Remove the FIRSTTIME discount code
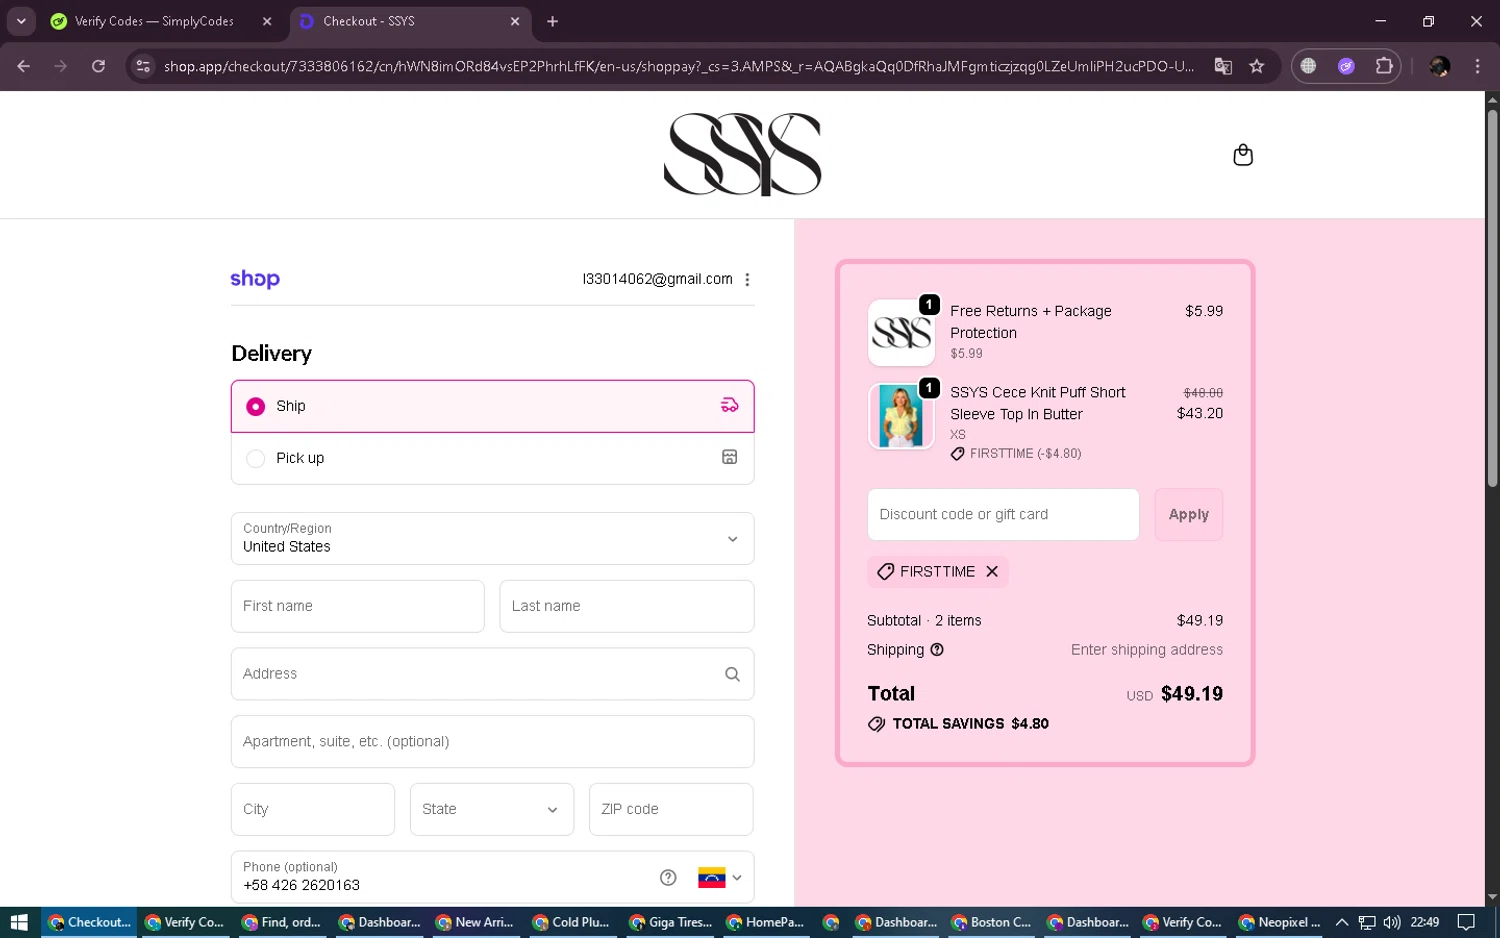The height and width of the screenshot is (938, 1500). [x=992, y=571]
